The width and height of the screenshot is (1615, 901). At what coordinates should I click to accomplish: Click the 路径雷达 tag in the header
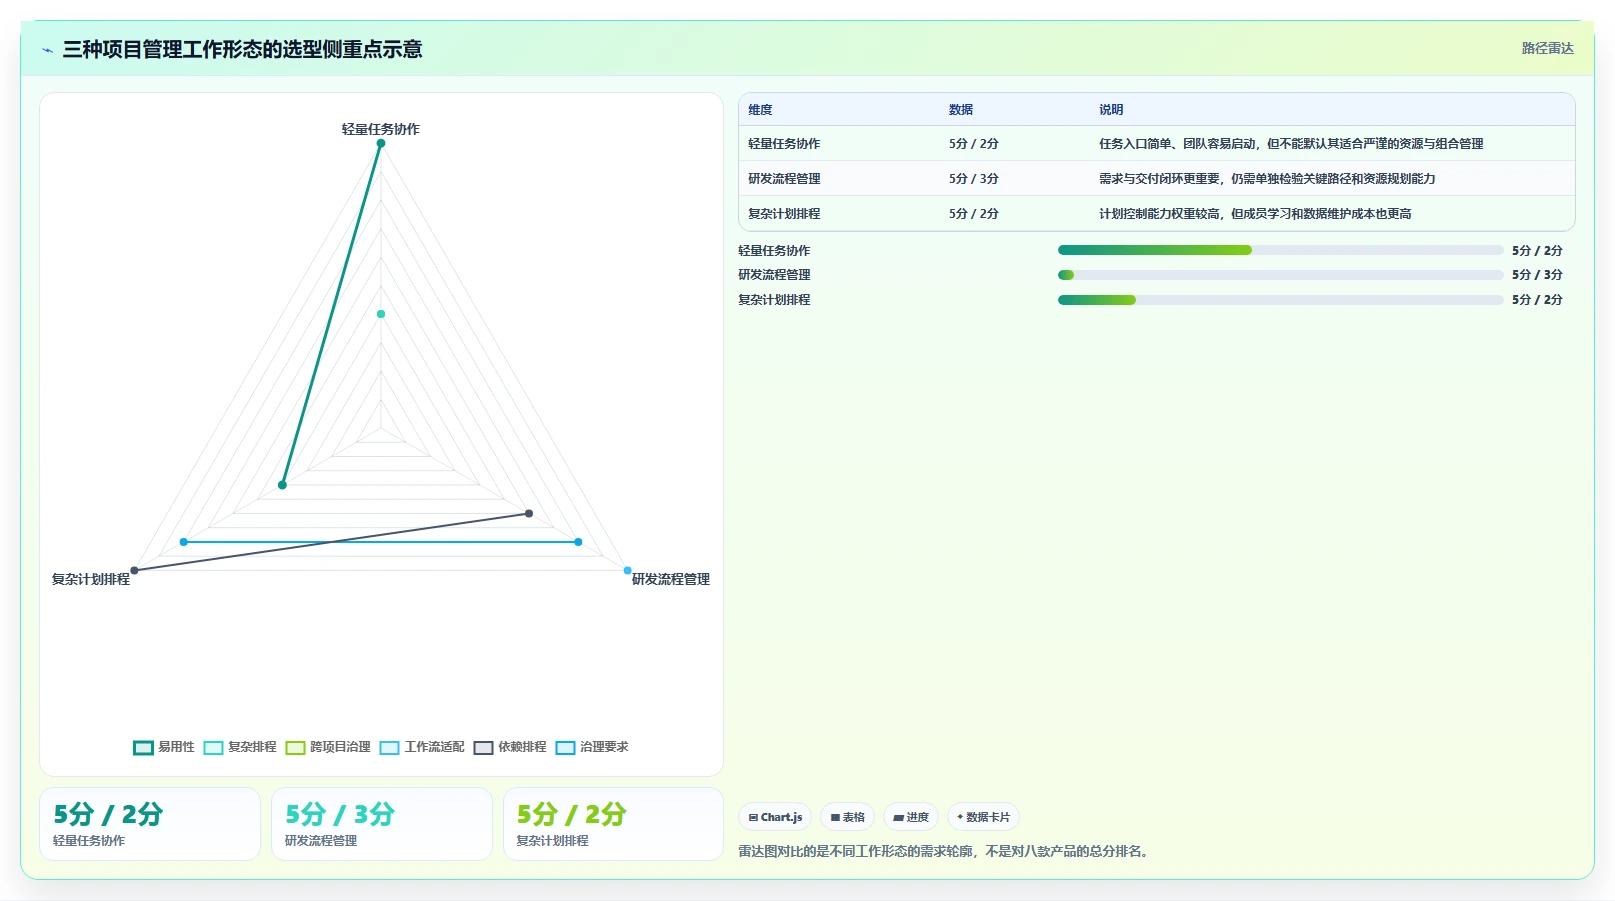(1547, 48)
